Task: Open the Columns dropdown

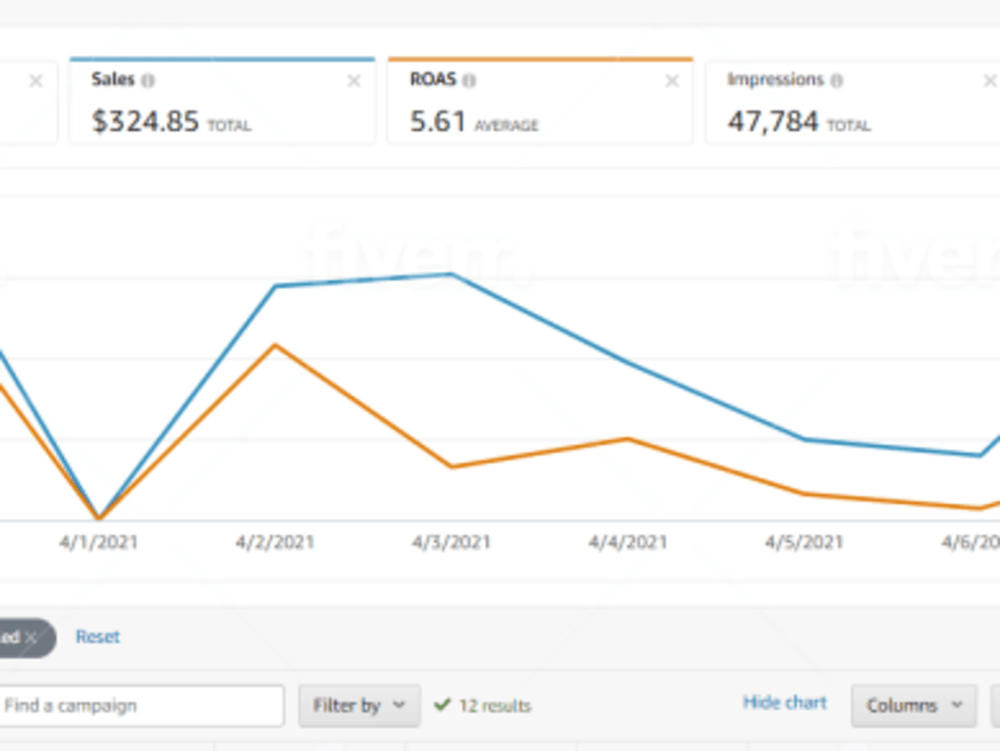Action: [x=914, y=706]
